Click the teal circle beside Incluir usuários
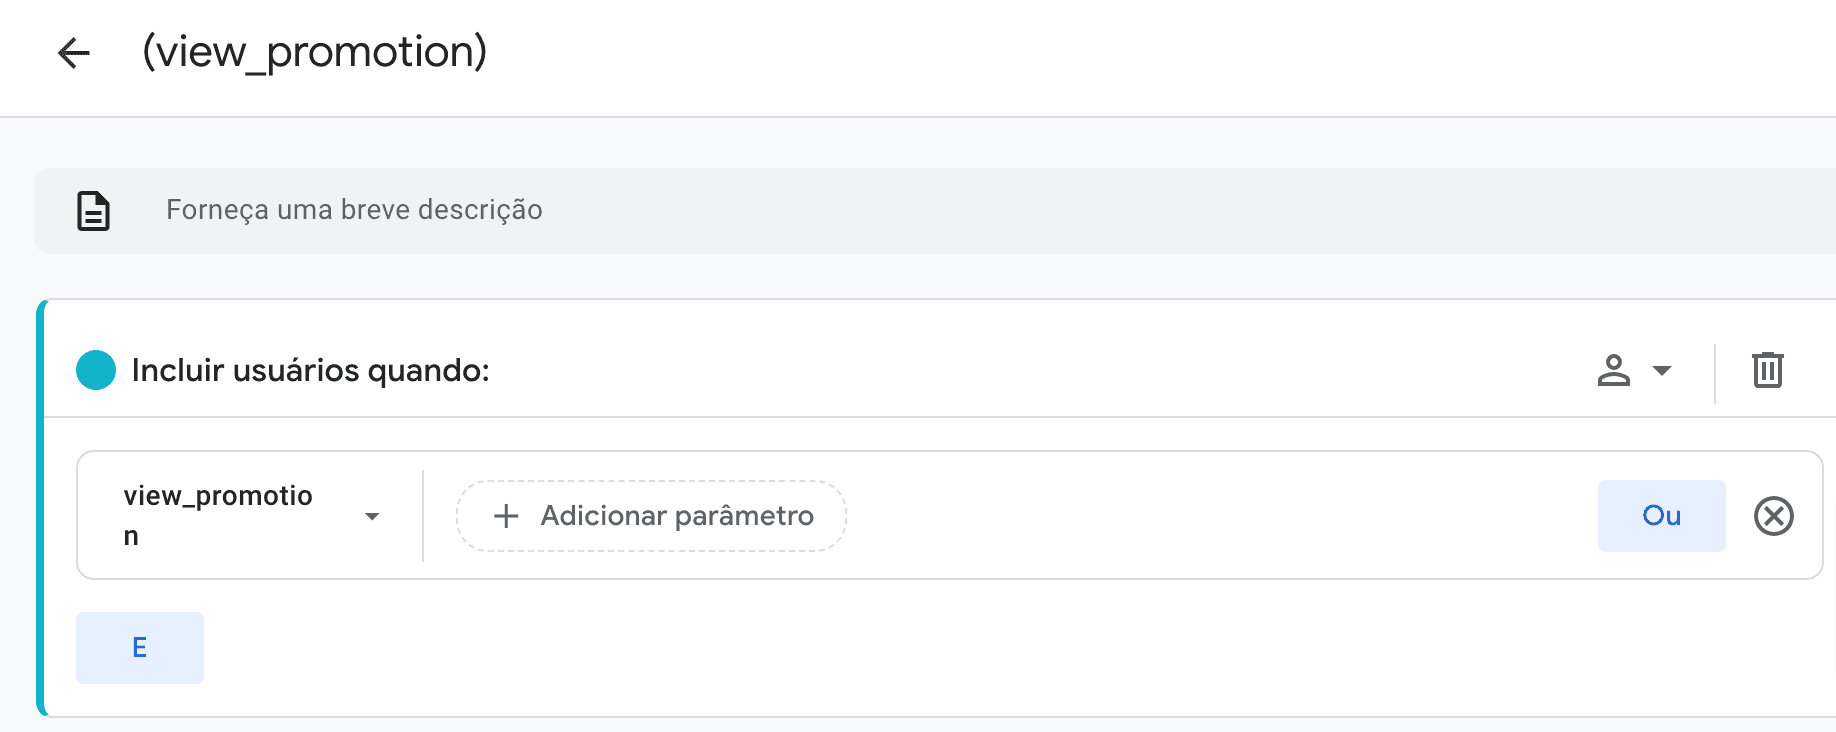Viewport: 1836px width, 732px height. (x=96, y=370)
